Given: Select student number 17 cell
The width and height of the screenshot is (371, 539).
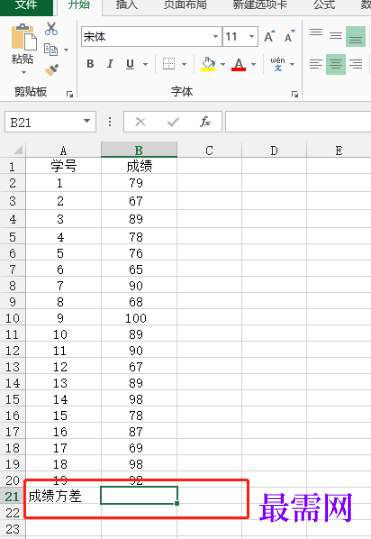Looking at the screenshot, I should point(63,448).
